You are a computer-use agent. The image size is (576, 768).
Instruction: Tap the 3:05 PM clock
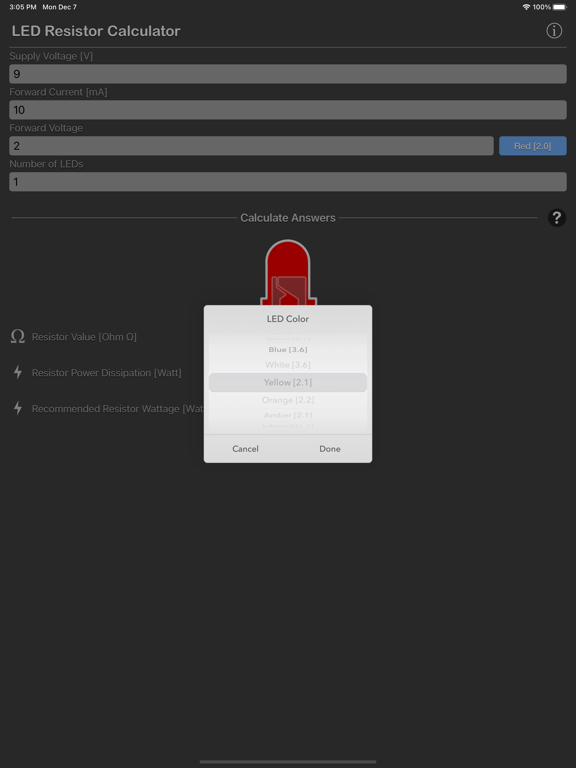(23, 7)
